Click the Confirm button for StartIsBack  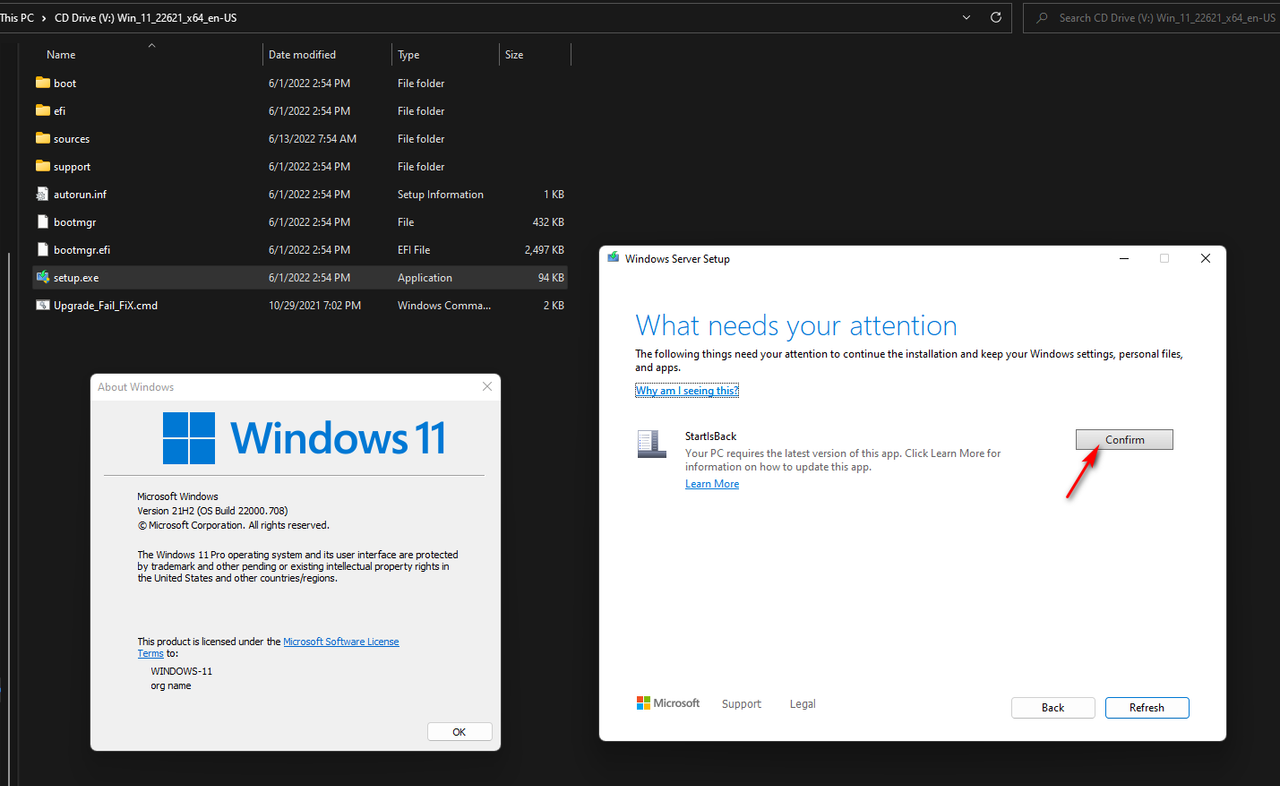pos(1124,440)
